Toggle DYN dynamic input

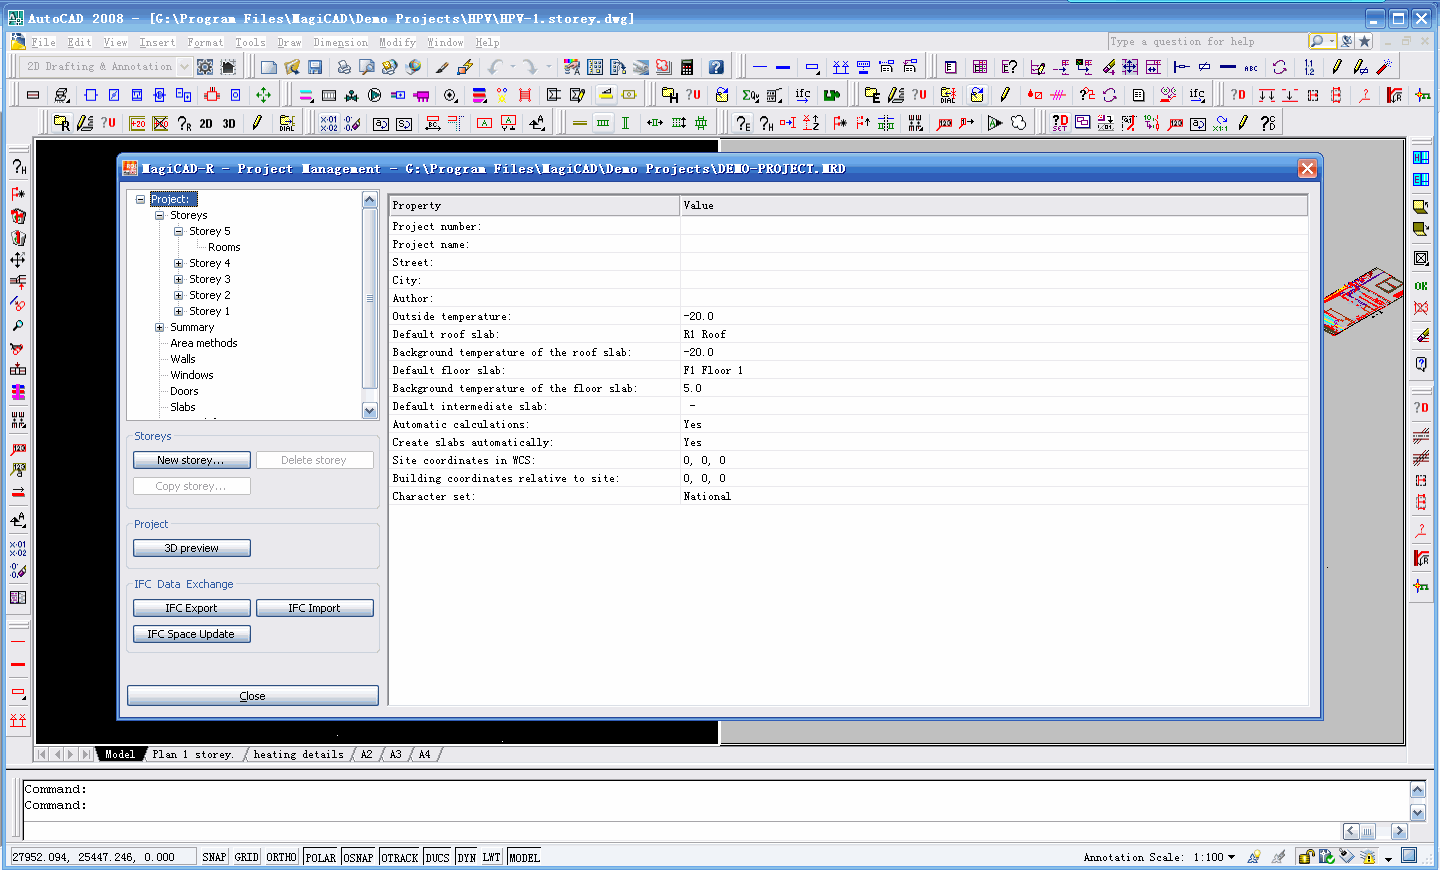coord(467,857)
